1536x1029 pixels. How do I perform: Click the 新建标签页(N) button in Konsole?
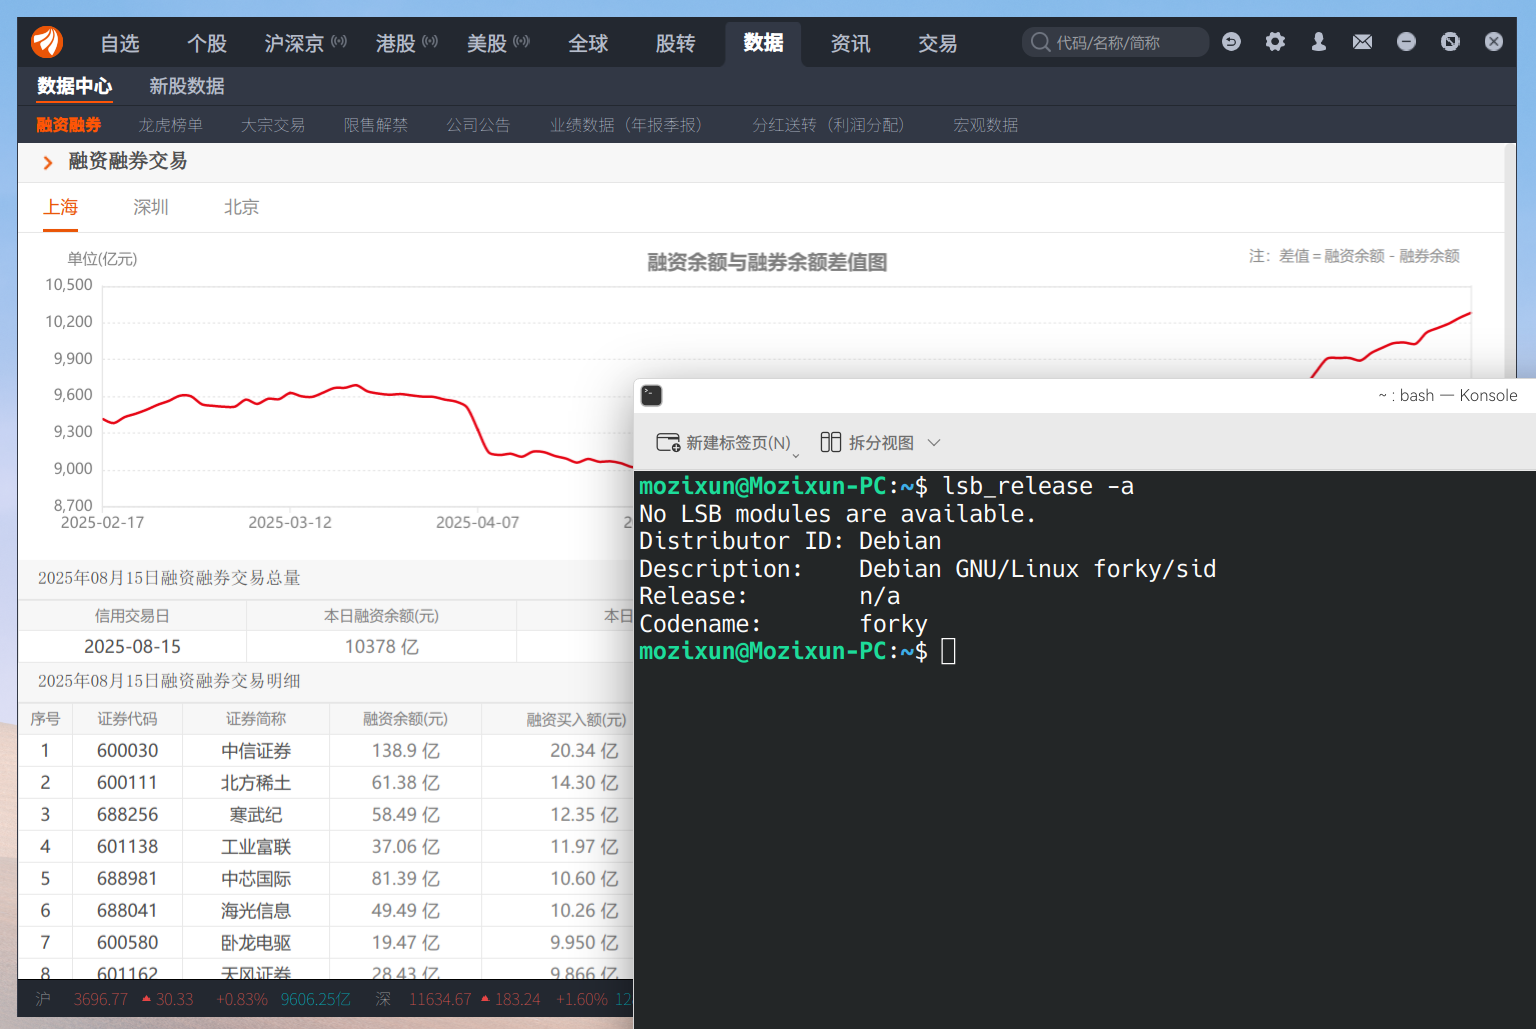point(728,442)
